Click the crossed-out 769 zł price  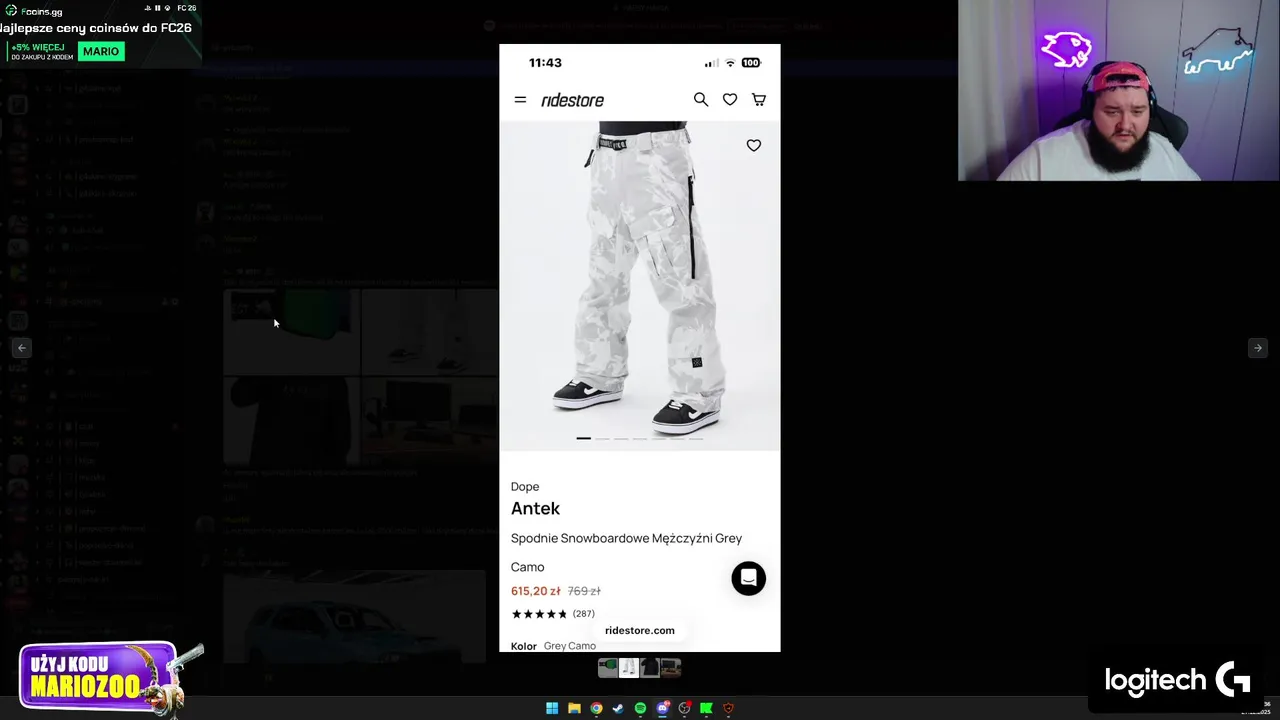coord(584,591)
